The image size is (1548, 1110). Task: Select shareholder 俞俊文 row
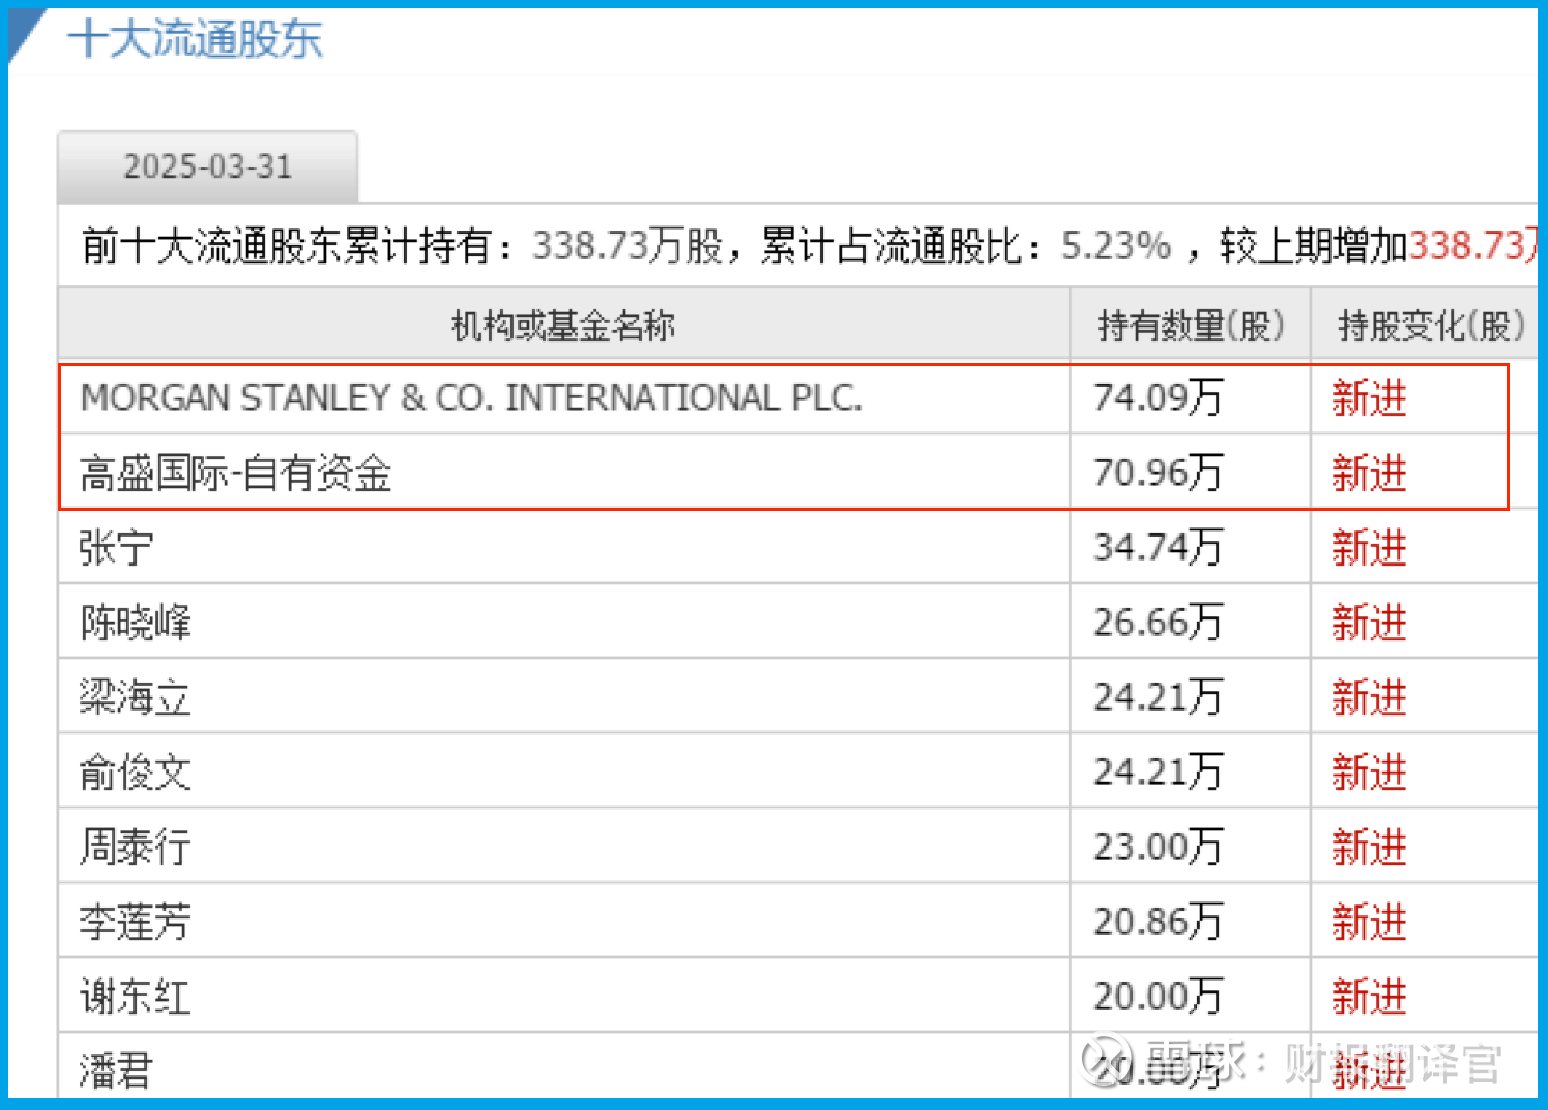coord(135,772)
